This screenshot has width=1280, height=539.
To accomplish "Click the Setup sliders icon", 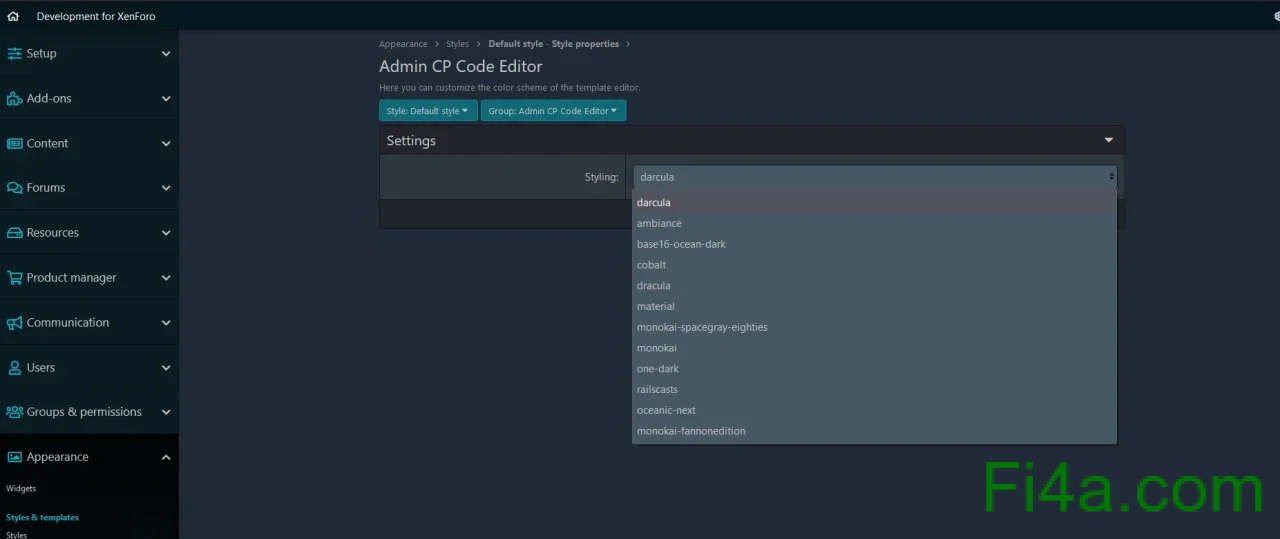I will coord(14,54).
